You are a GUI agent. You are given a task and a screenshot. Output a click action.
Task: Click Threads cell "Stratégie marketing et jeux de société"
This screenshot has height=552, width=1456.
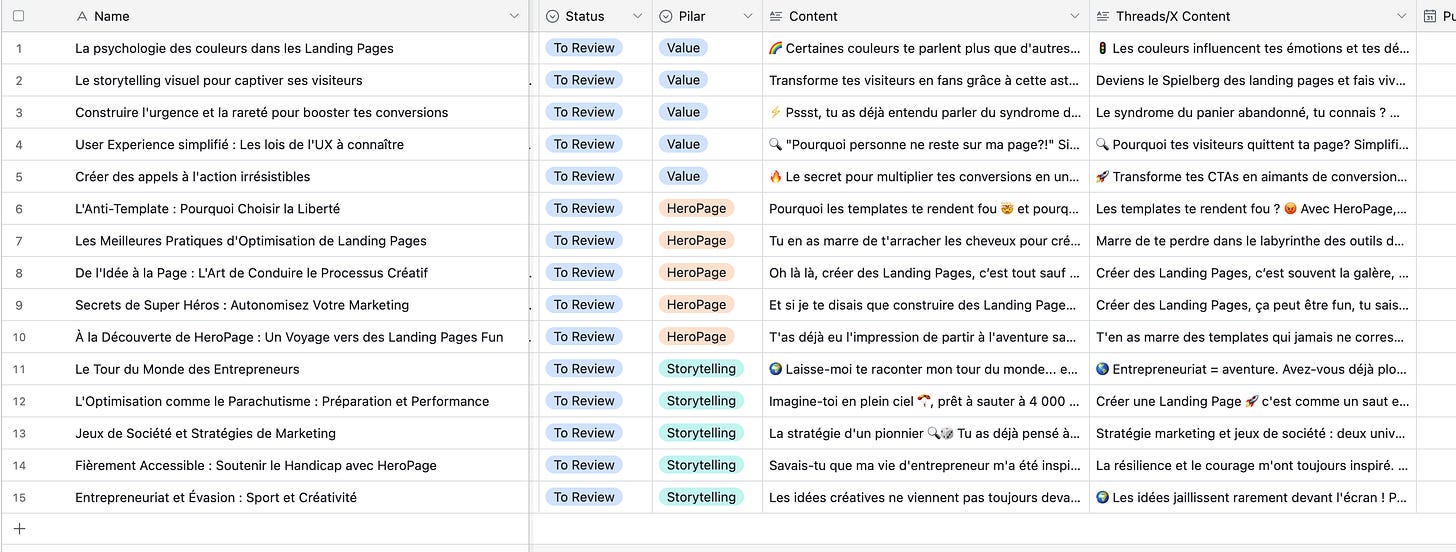pos(1253,433)
